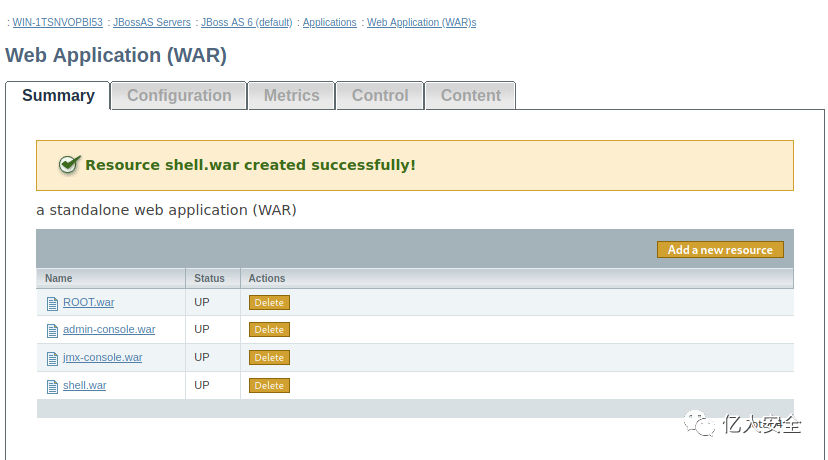The height and width of the screenshot is (460, 828).
Task: Click the Web Application (WAR) page heading
Action: (116, 55)
